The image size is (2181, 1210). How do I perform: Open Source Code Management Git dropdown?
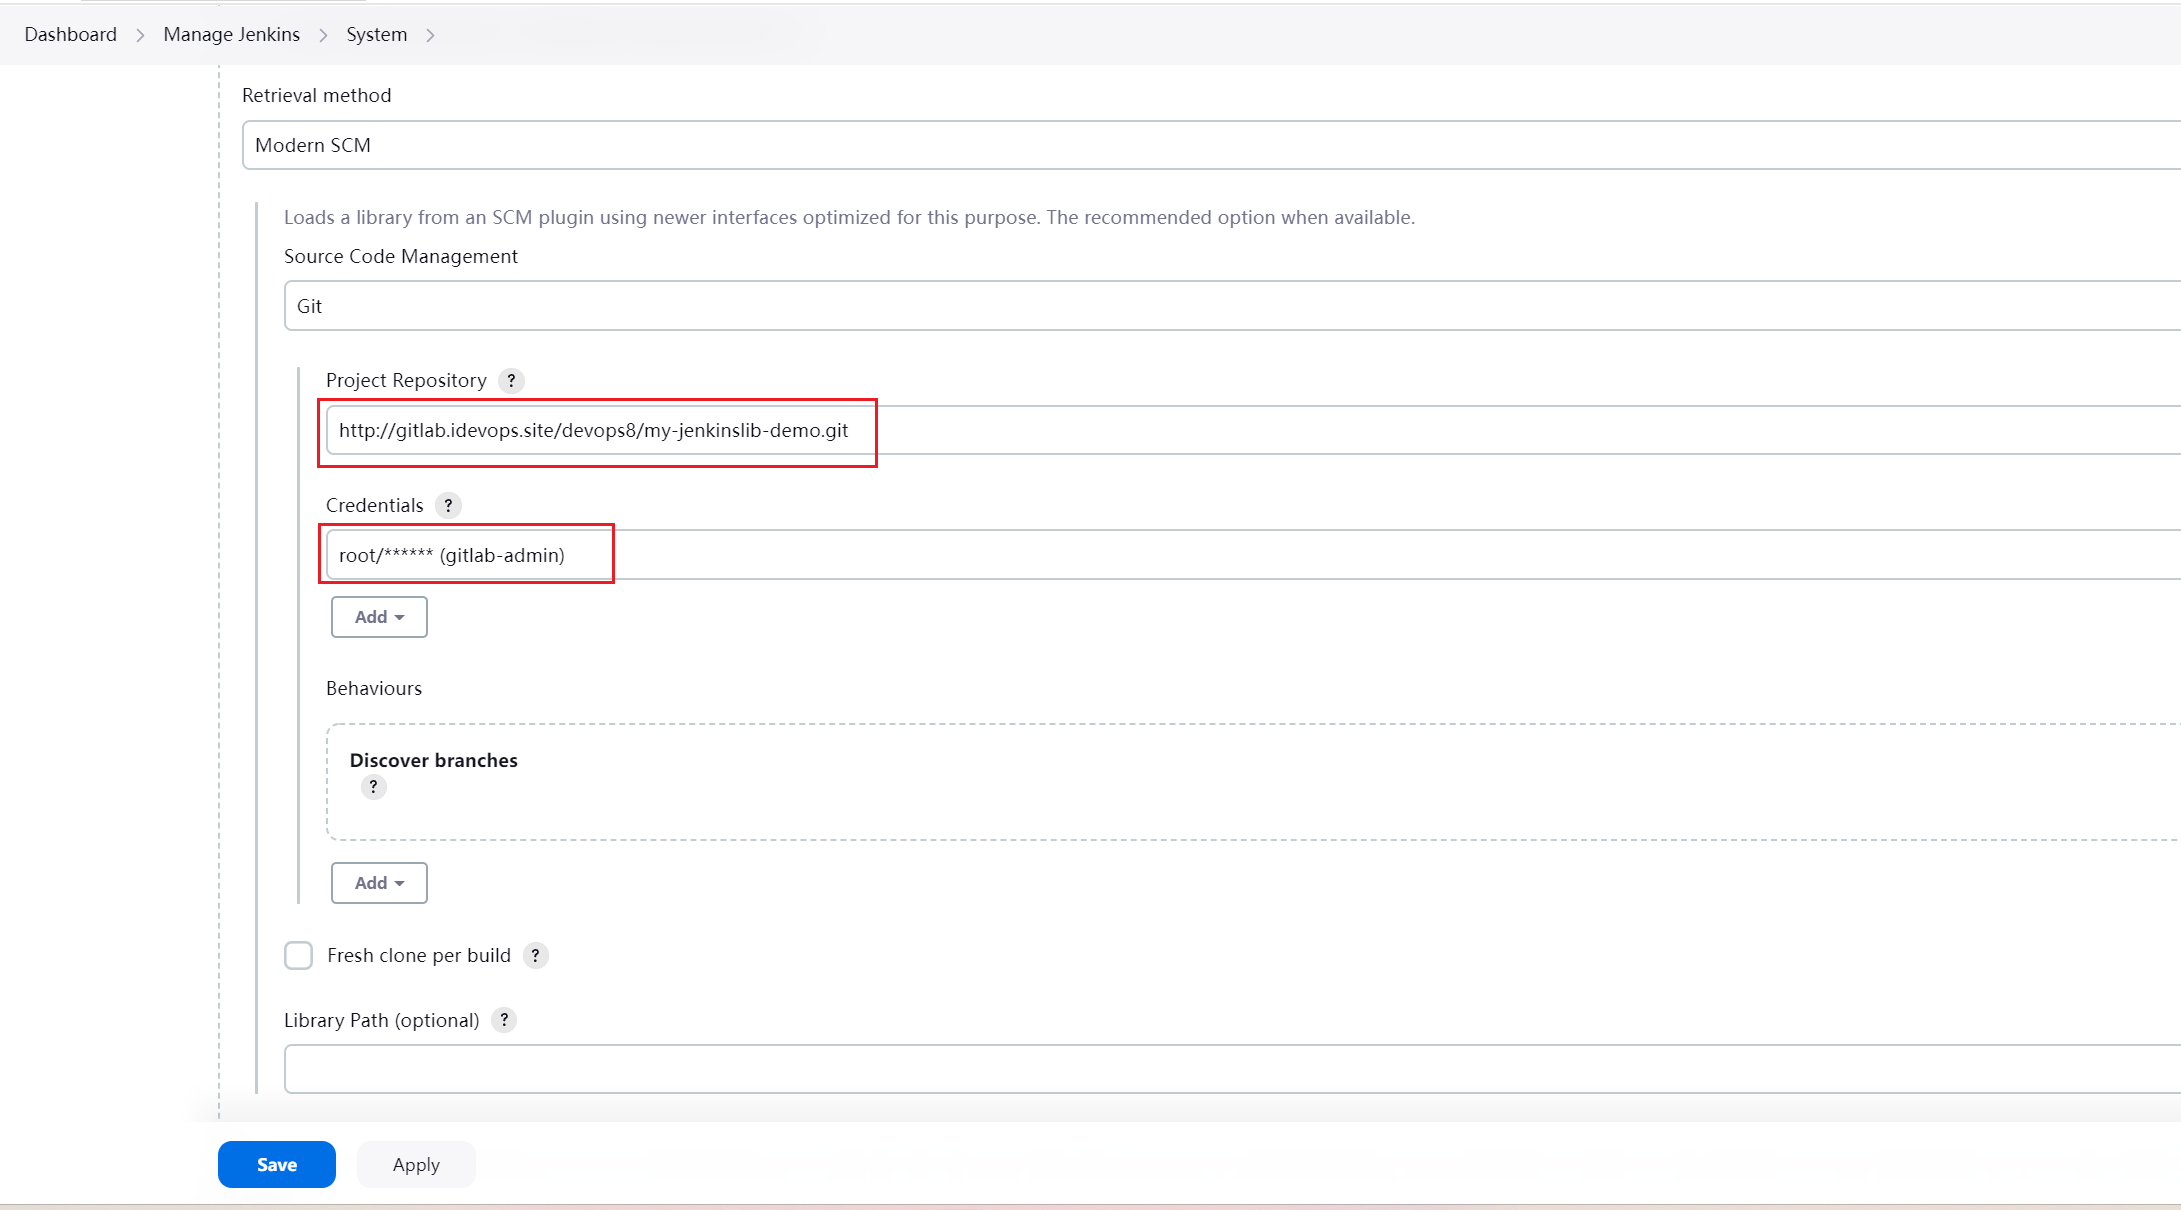click(1232, 306)
